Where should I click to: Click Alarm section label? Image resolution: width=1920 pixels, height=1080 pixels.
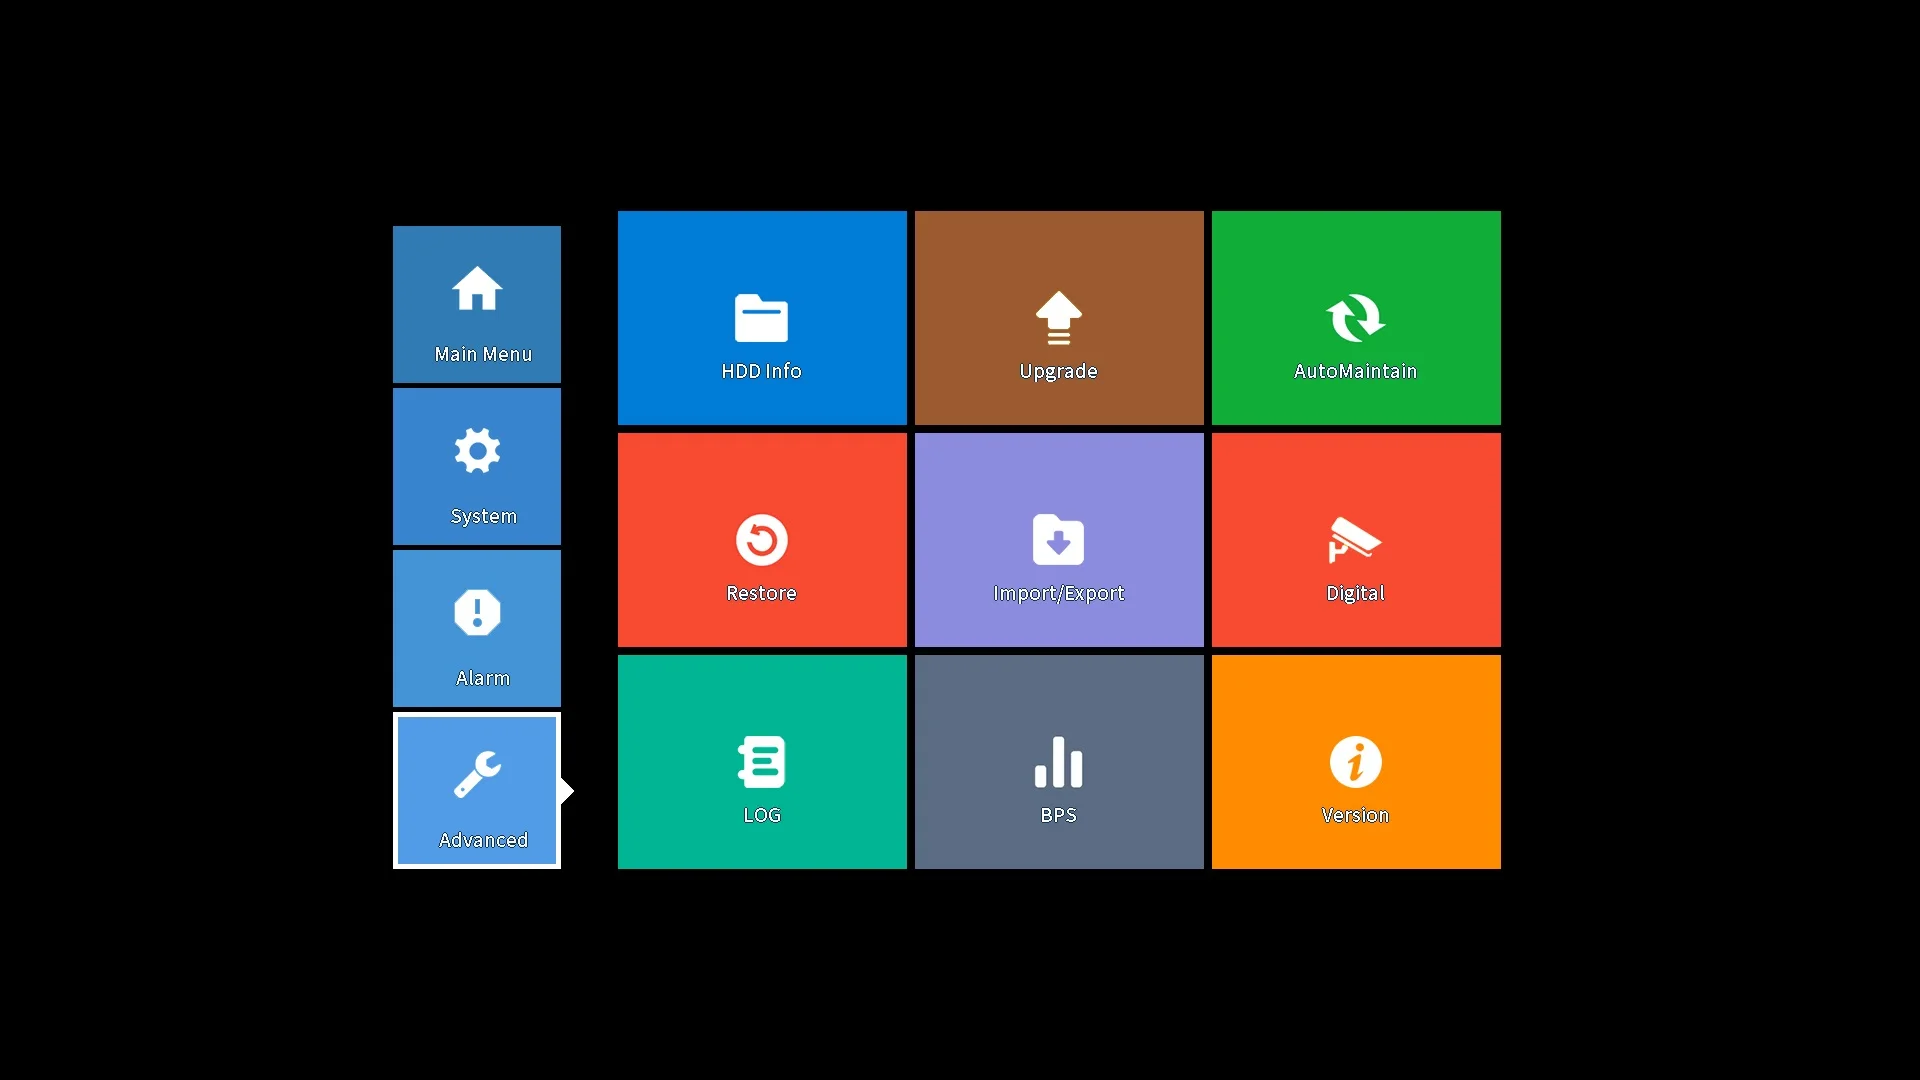point(484,676)
